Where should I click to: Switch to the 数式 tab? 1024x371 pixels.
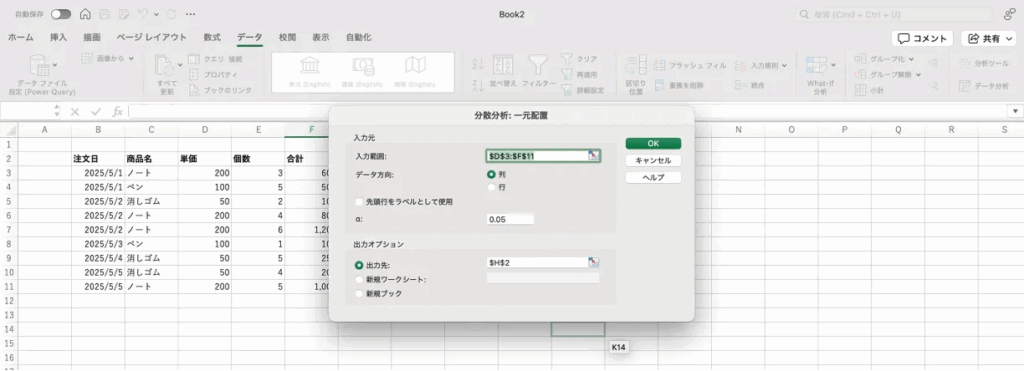[x=212, y=37]
